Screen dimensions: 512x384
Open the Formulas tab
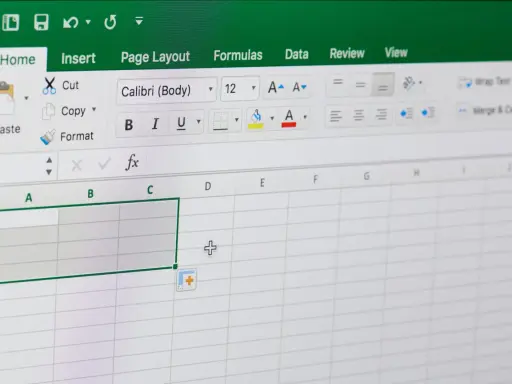(x=238, y=55)
